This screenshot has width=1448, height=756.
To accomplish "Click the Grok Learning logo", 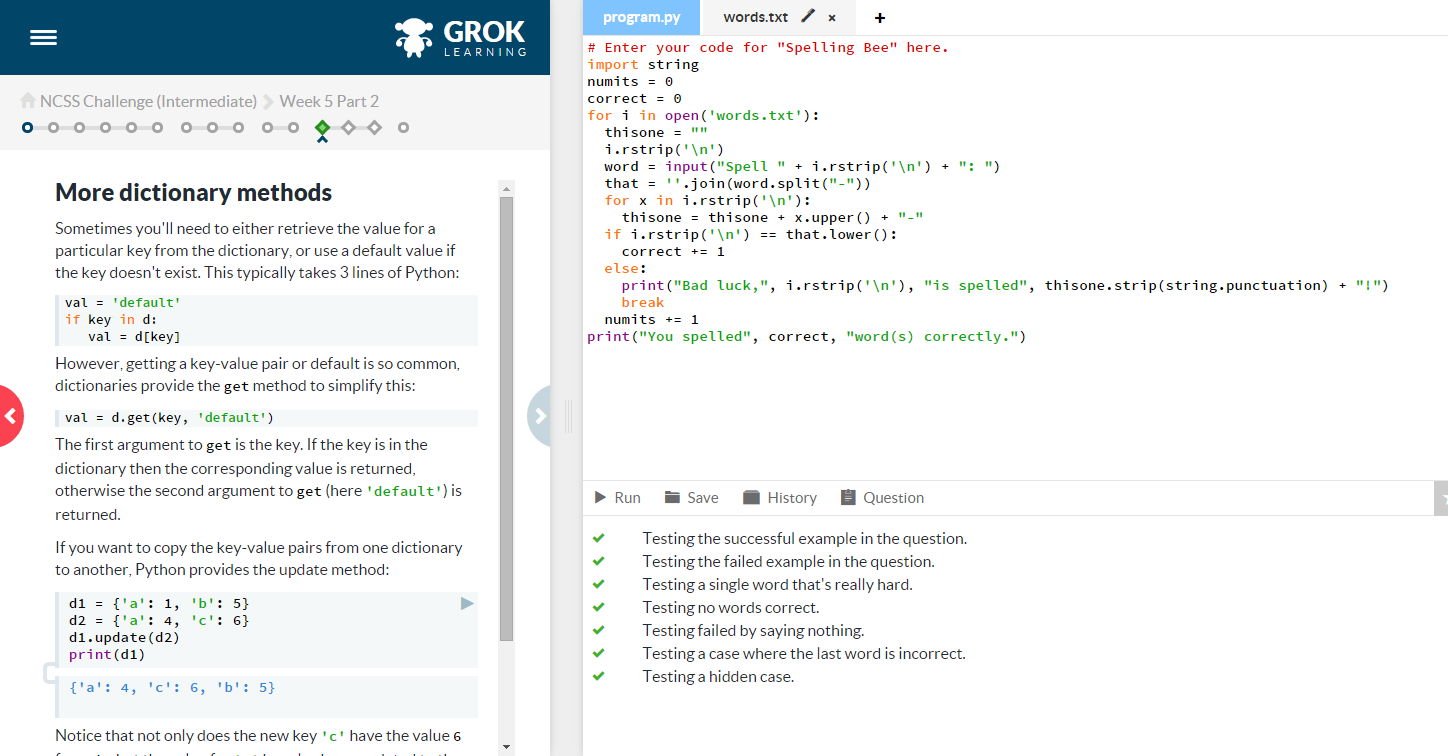I will pos(460,37).
